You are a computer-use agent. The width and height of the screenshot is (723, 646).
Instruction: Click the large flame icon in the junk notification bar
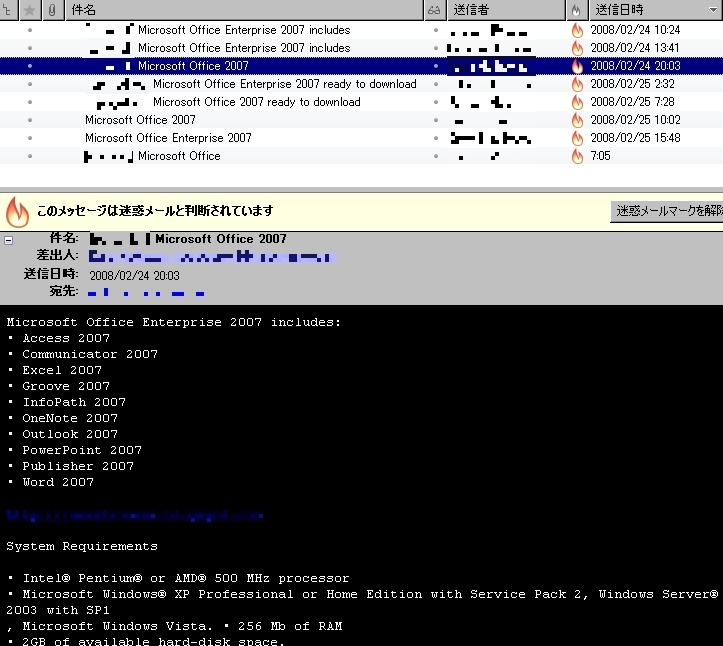[x=18, y=211]
